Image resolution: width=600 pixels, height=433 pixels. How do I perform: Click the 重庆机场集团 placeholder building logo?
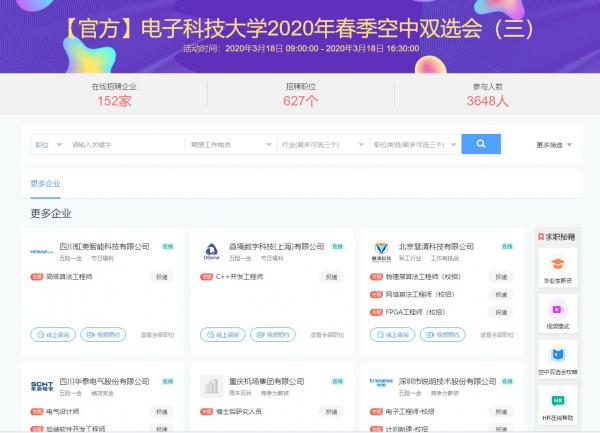point(211,386)
